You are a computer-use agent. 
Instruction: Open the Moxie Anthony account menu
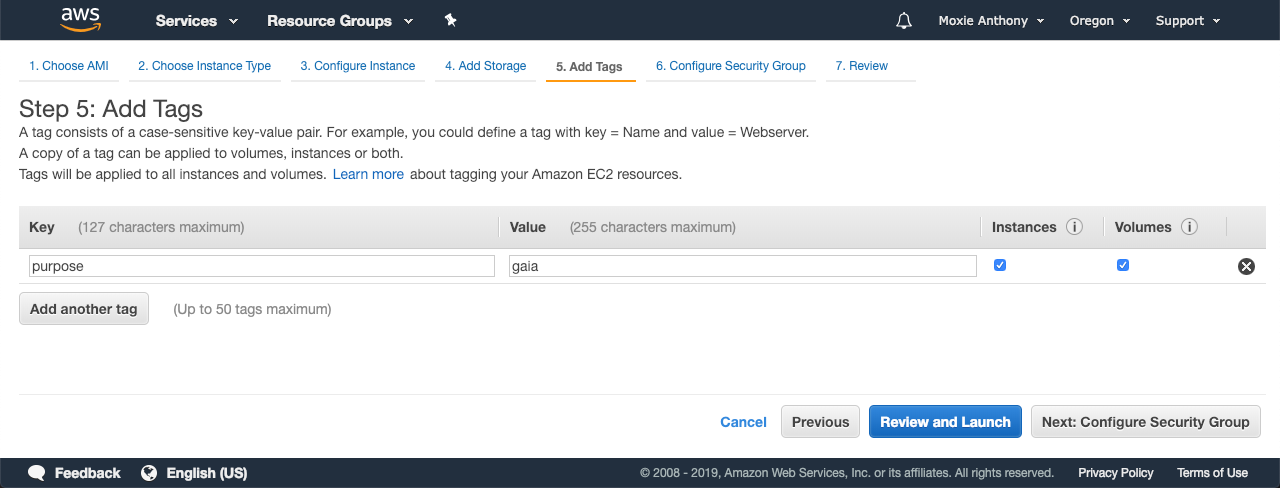[x=991, y=20]
